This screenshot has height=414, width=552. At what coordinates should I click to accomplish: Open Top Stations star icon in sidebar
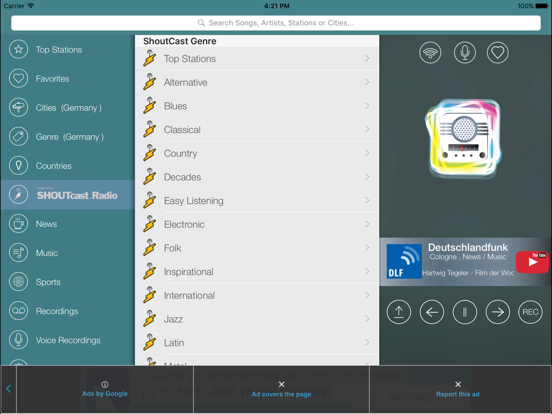[18, 49]
